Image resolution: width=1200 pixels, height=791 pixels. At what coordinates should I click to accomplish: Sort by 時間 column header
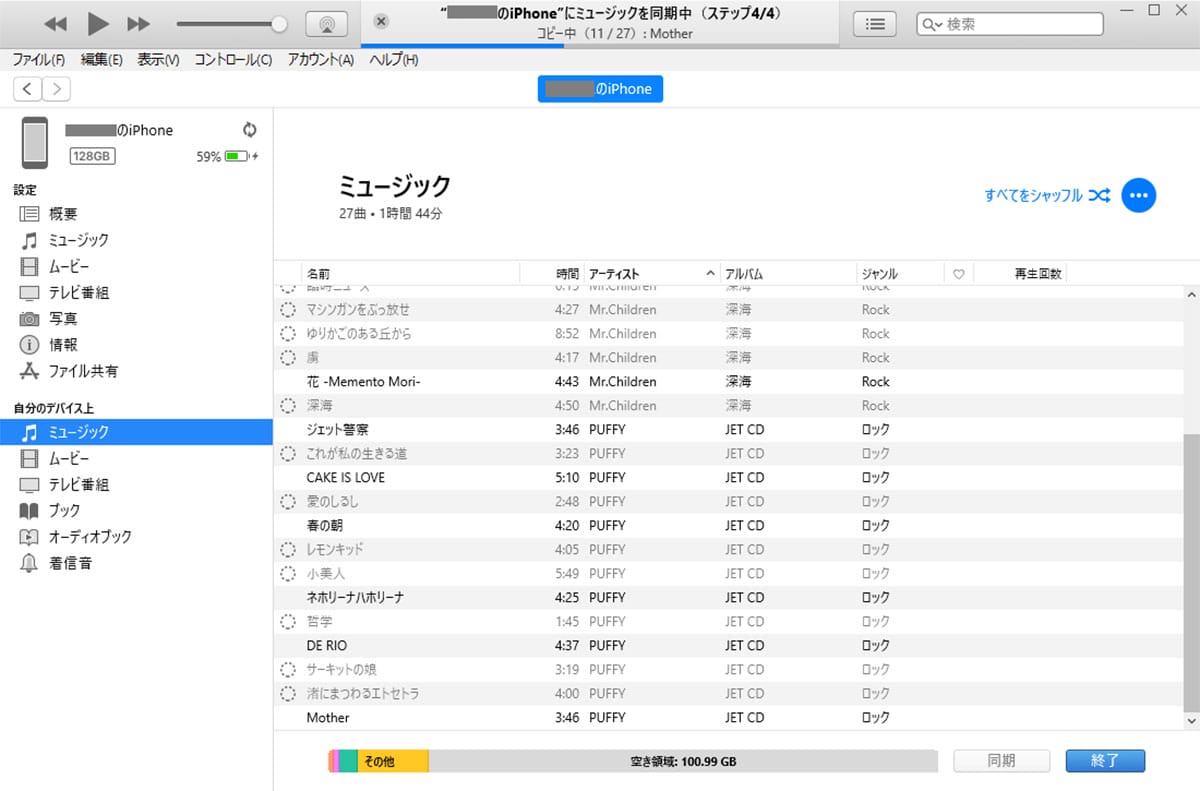tap(552, 273)
